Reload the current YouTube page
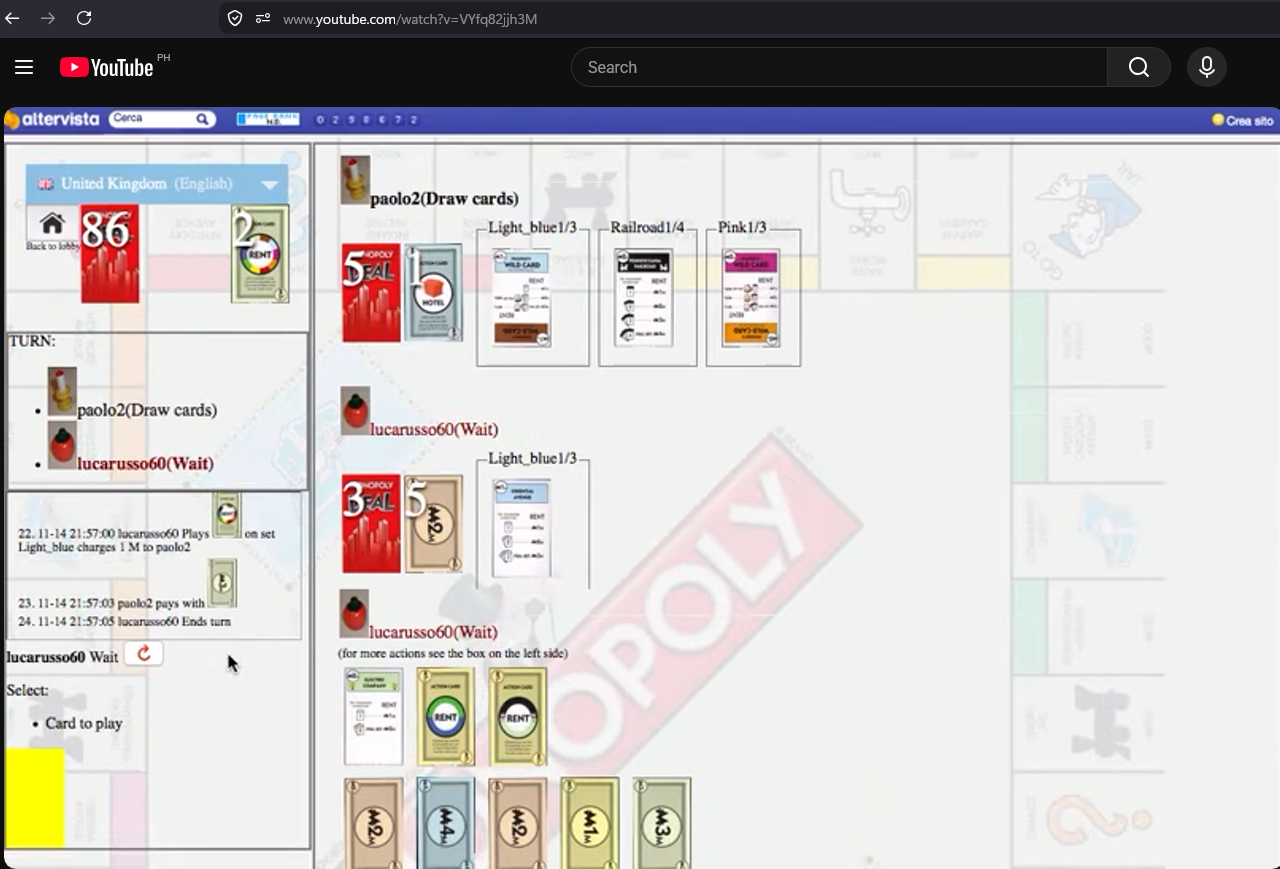The image size is (1280, 869). [x=84, y=18]
